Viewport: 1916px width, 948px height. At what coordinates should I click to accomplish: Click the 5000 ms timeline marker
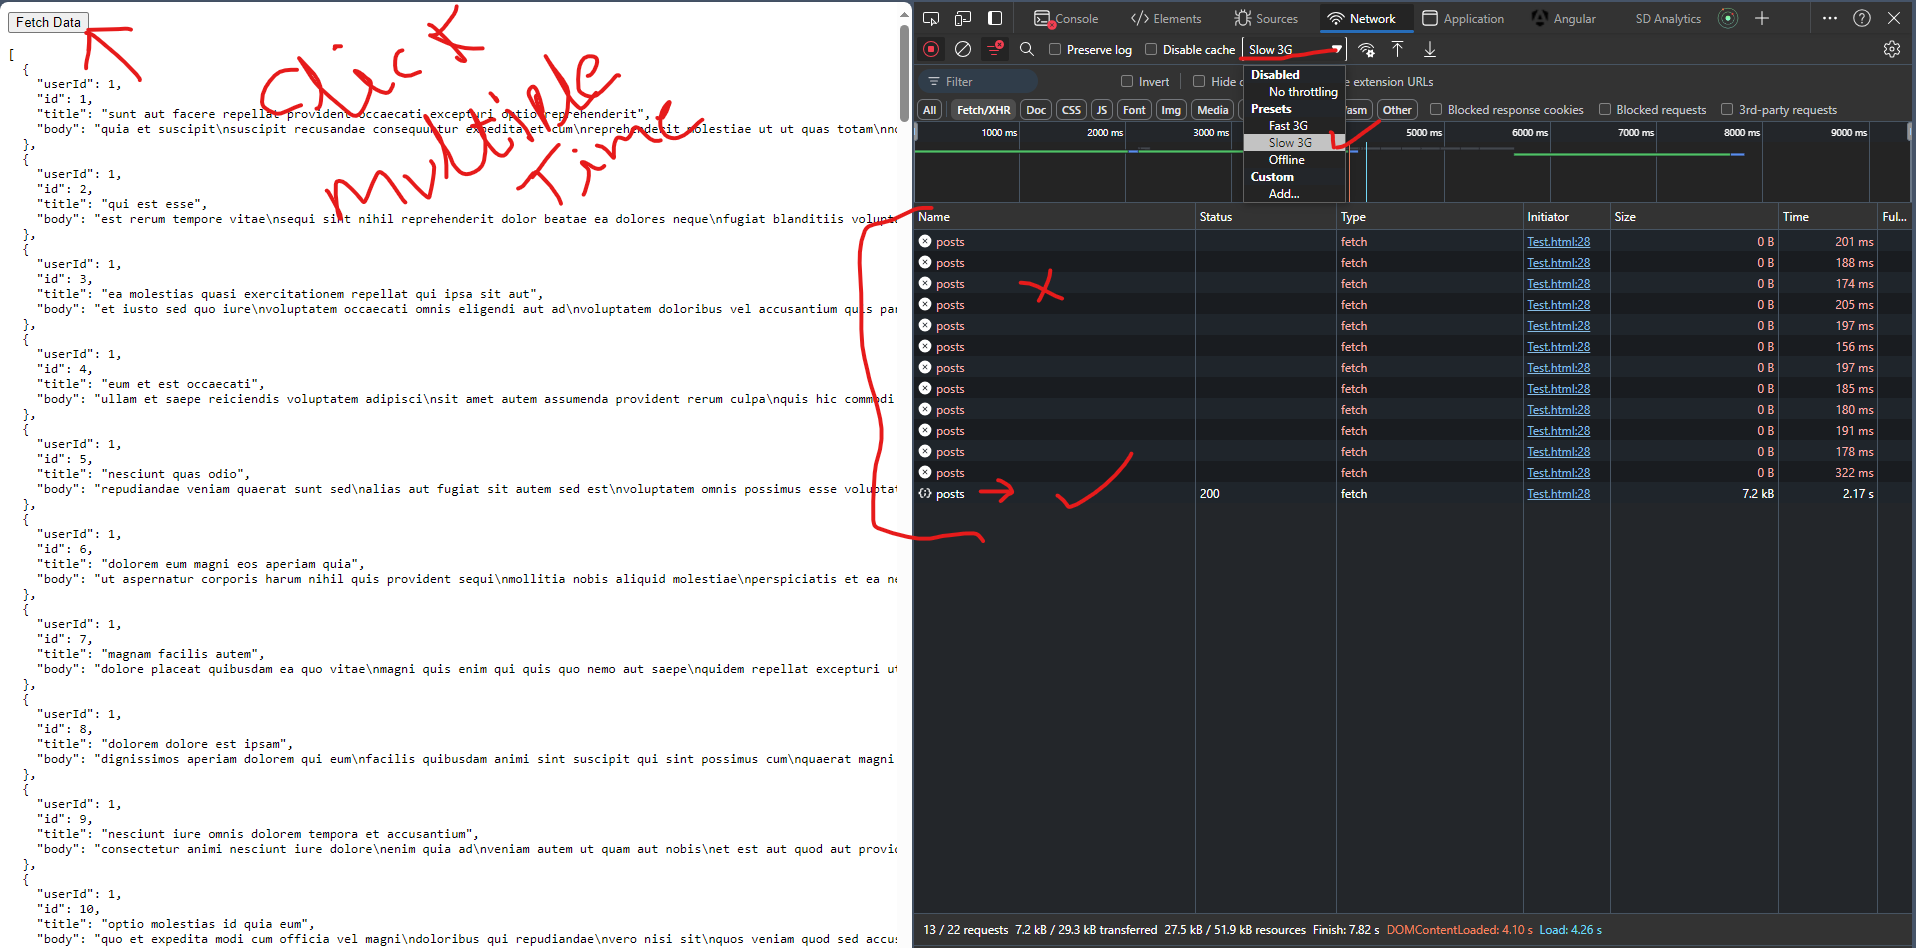(1423, 133)
